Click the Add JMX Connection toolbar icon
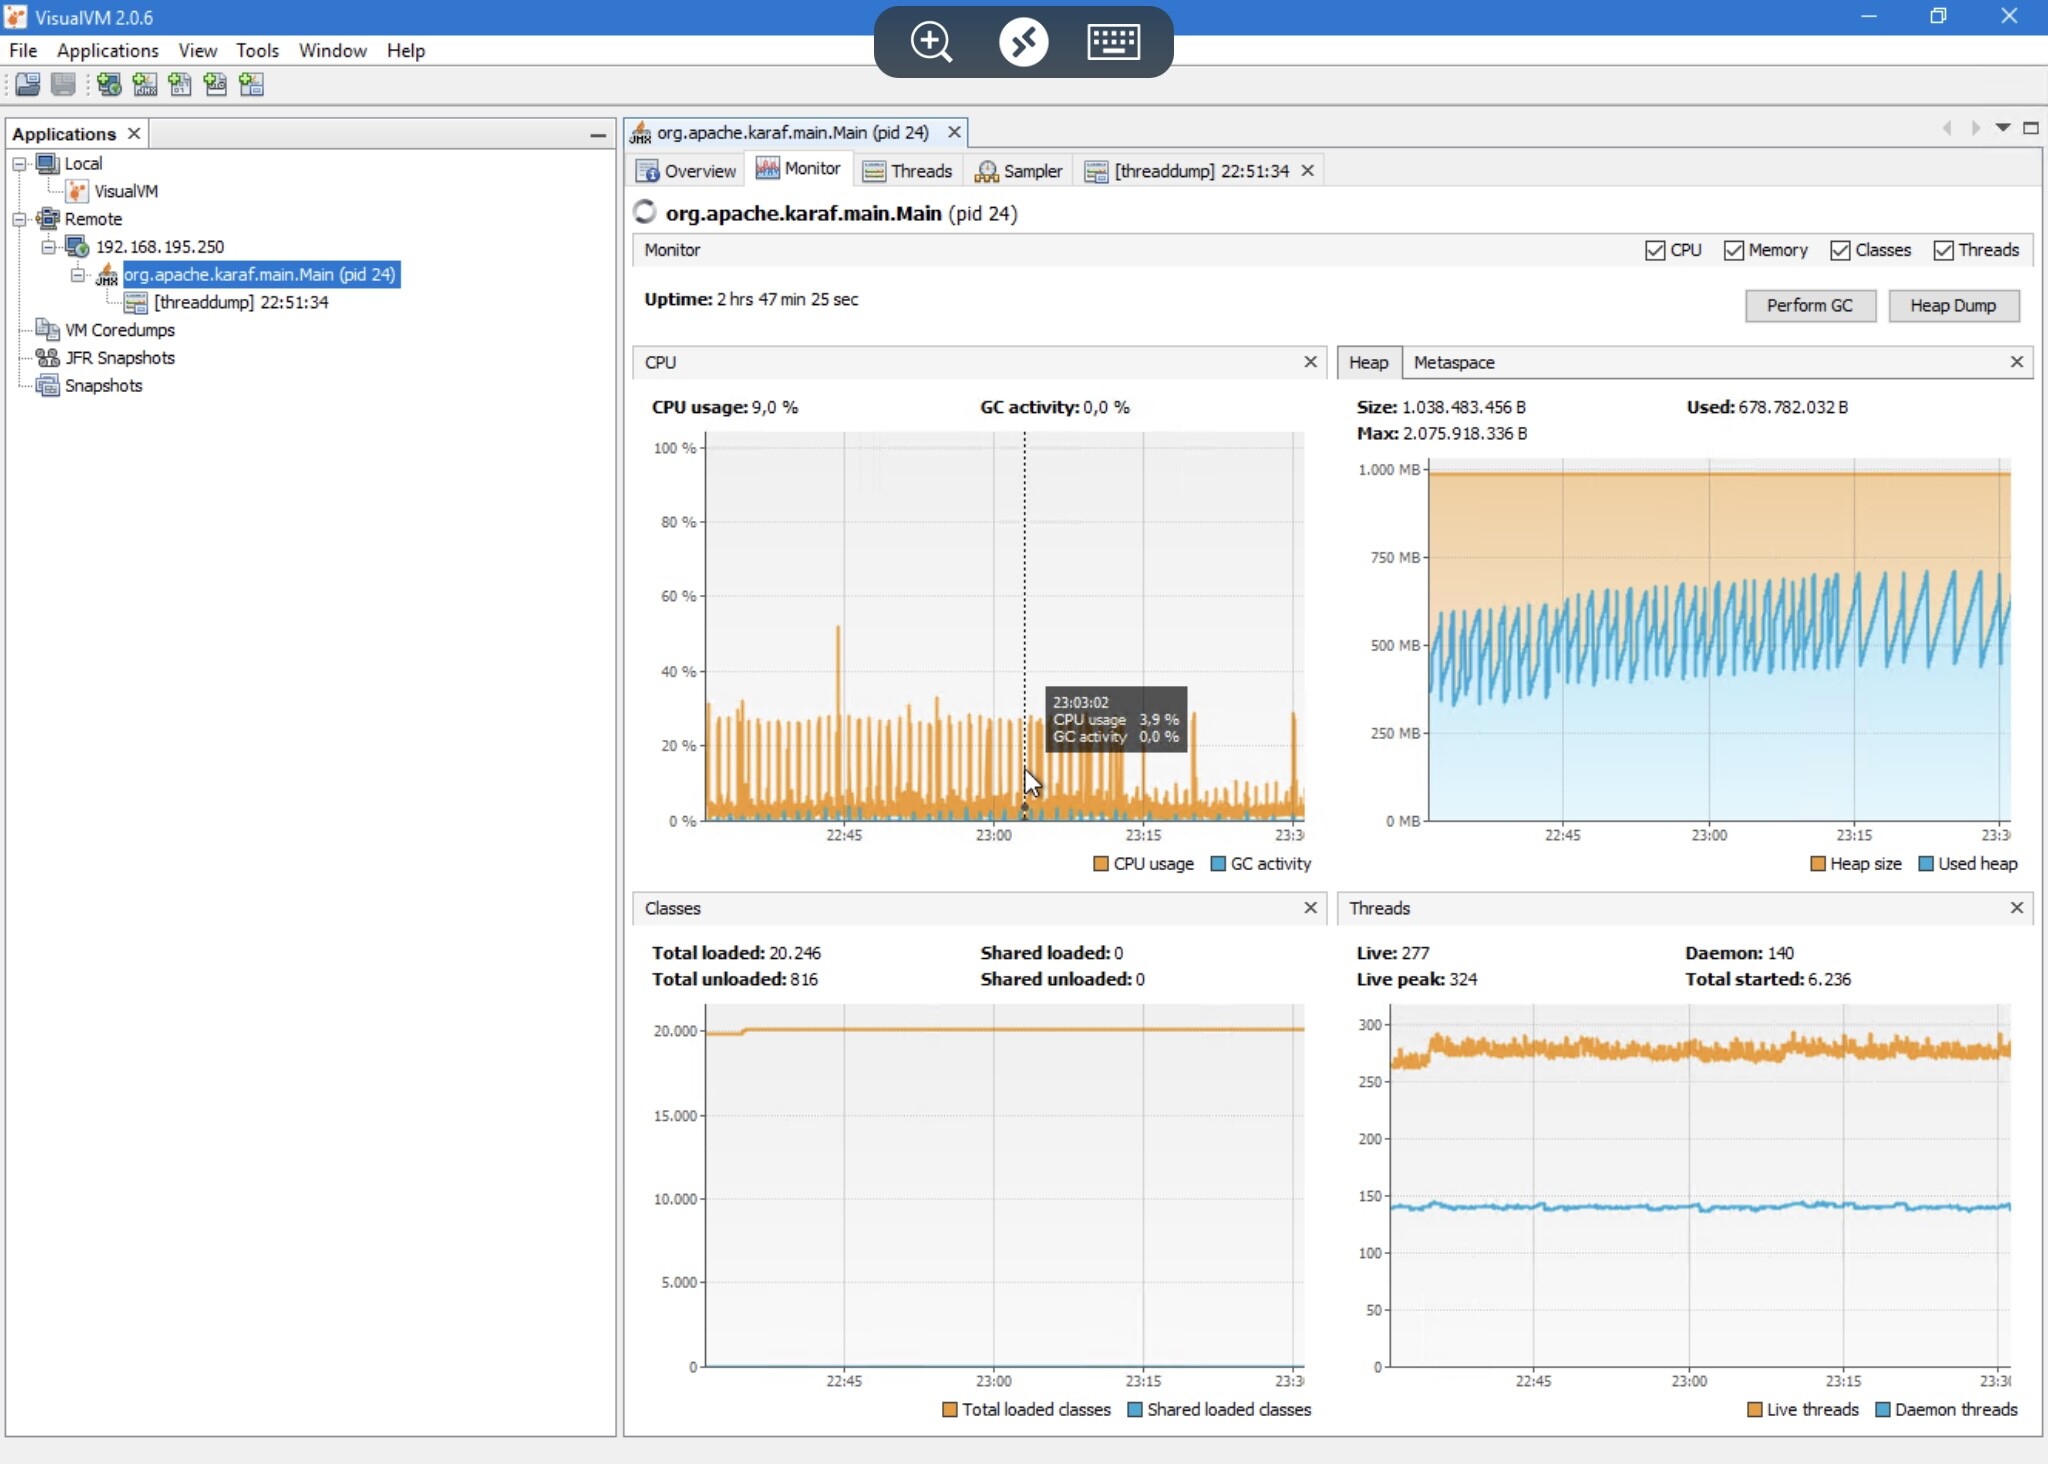The image size is (2048, 1464). (145, 85)
